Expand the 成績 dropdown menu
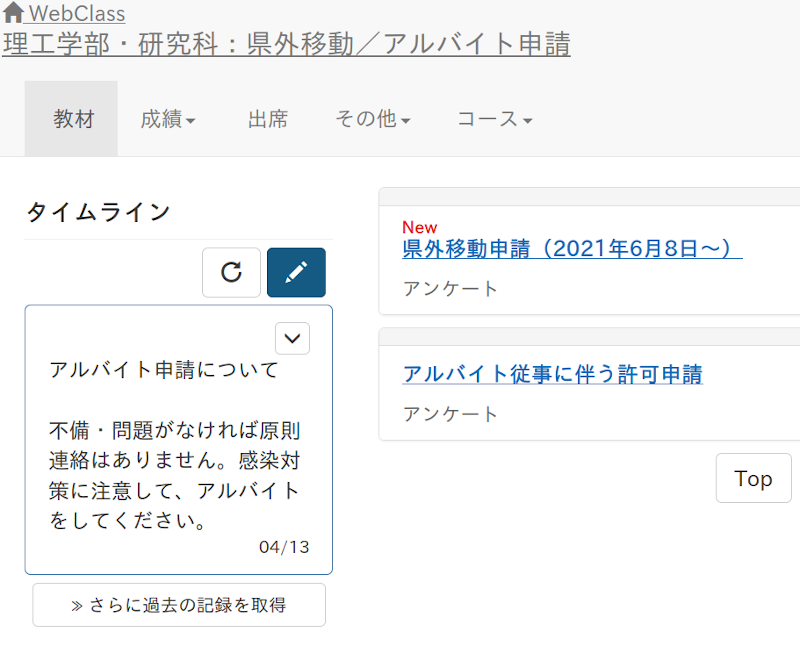The height and width of the screenshot is (646, 800). point(168,119)
